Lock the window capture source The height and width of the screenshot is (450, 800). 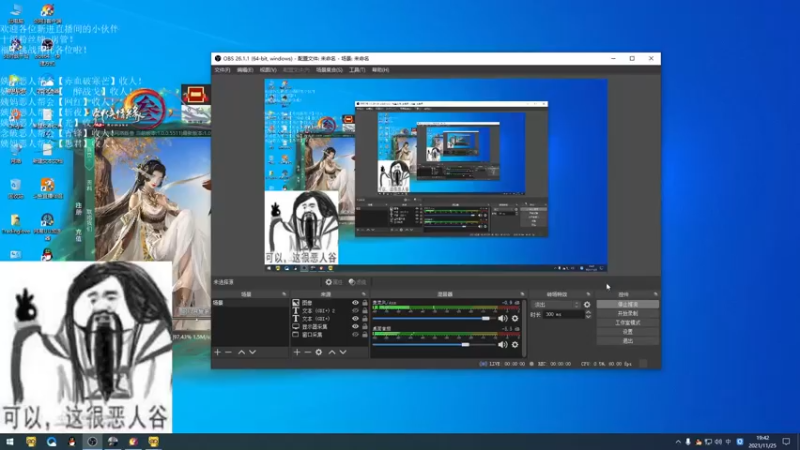point(364,335)
